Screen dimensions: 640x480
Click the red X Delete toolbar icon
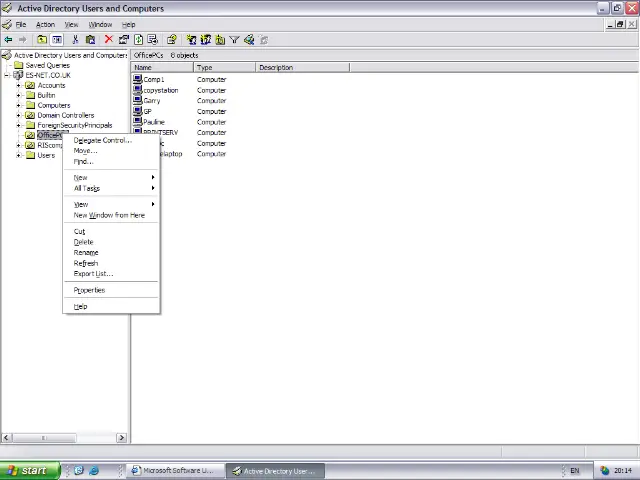tap(109, 39)
